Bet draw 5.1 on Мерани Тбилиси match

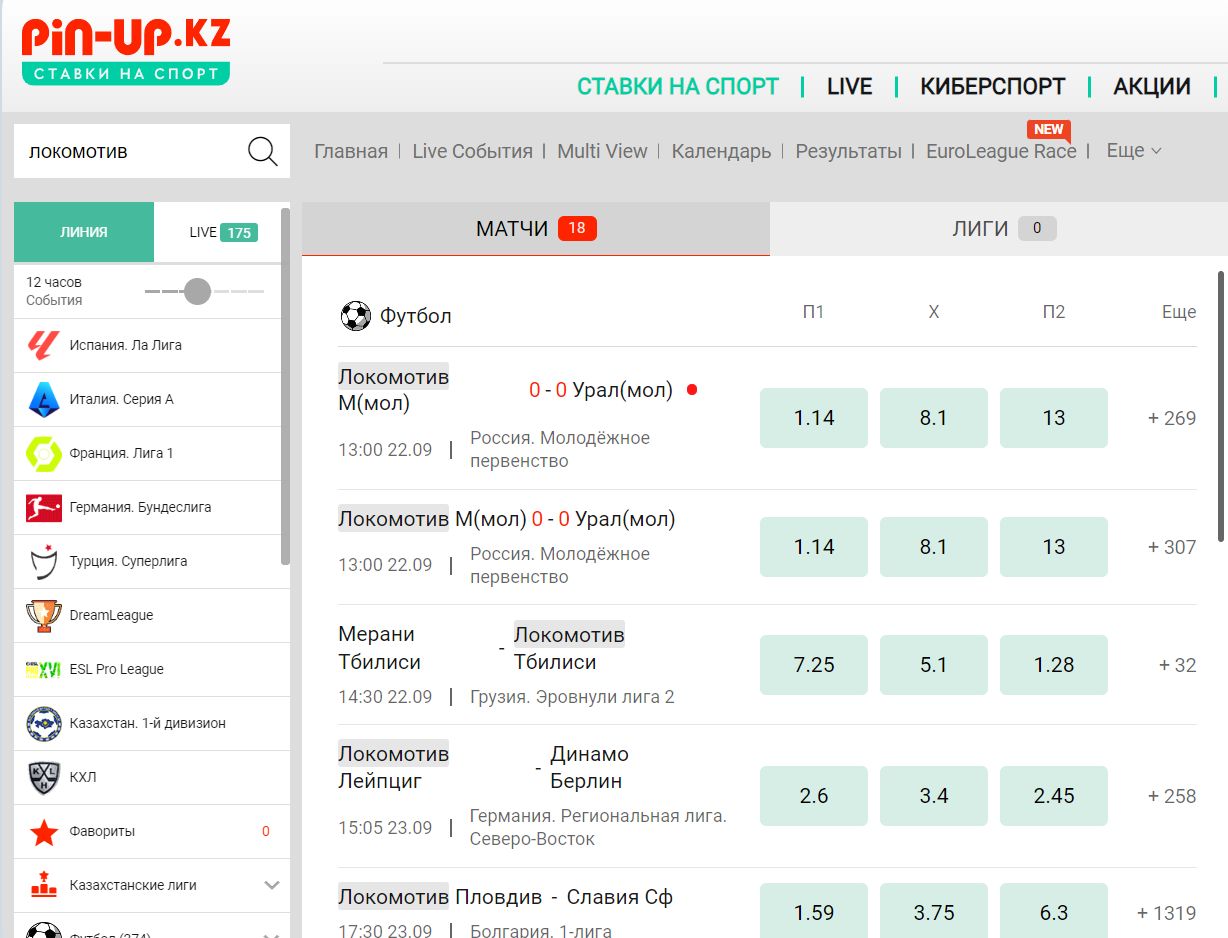[x=934, y=665]
